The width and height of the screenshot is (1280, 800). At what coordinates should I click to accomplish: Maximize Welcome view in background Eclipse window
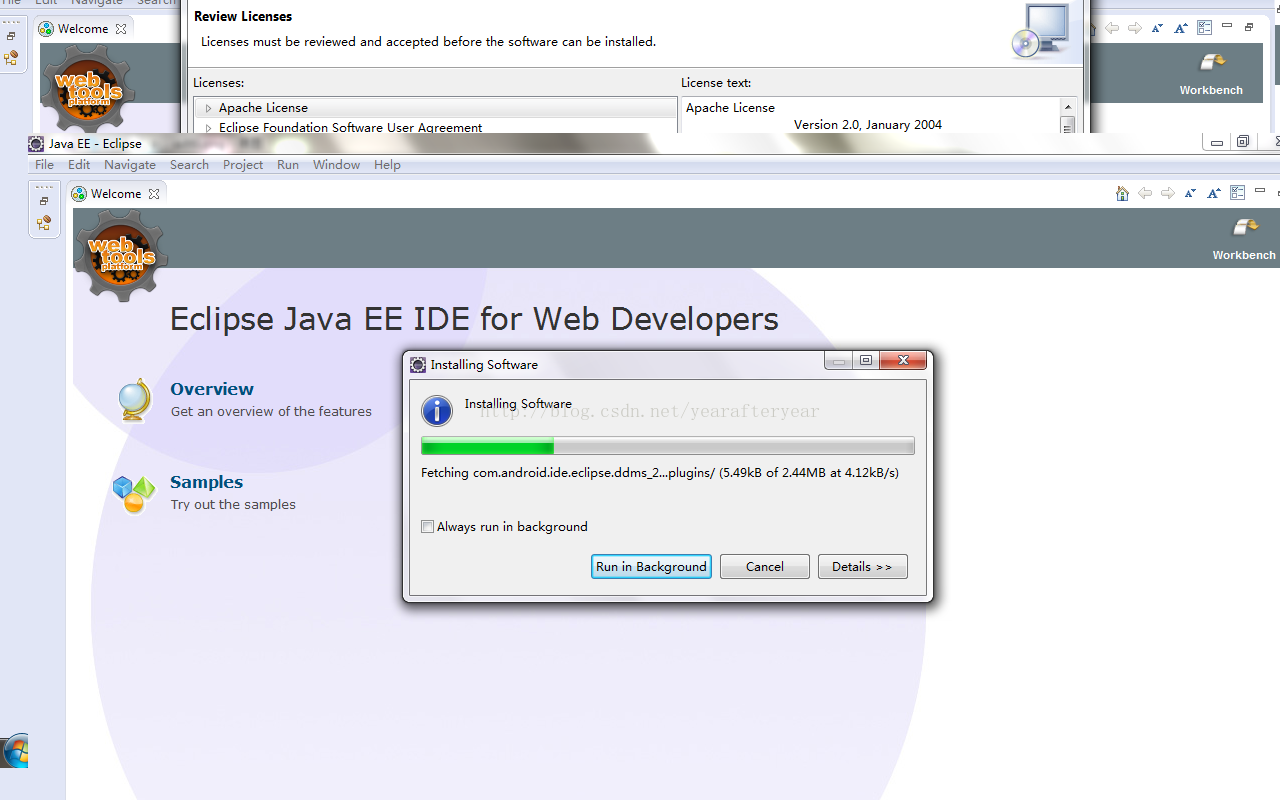pyautogui.click(x=1249, y=27)
